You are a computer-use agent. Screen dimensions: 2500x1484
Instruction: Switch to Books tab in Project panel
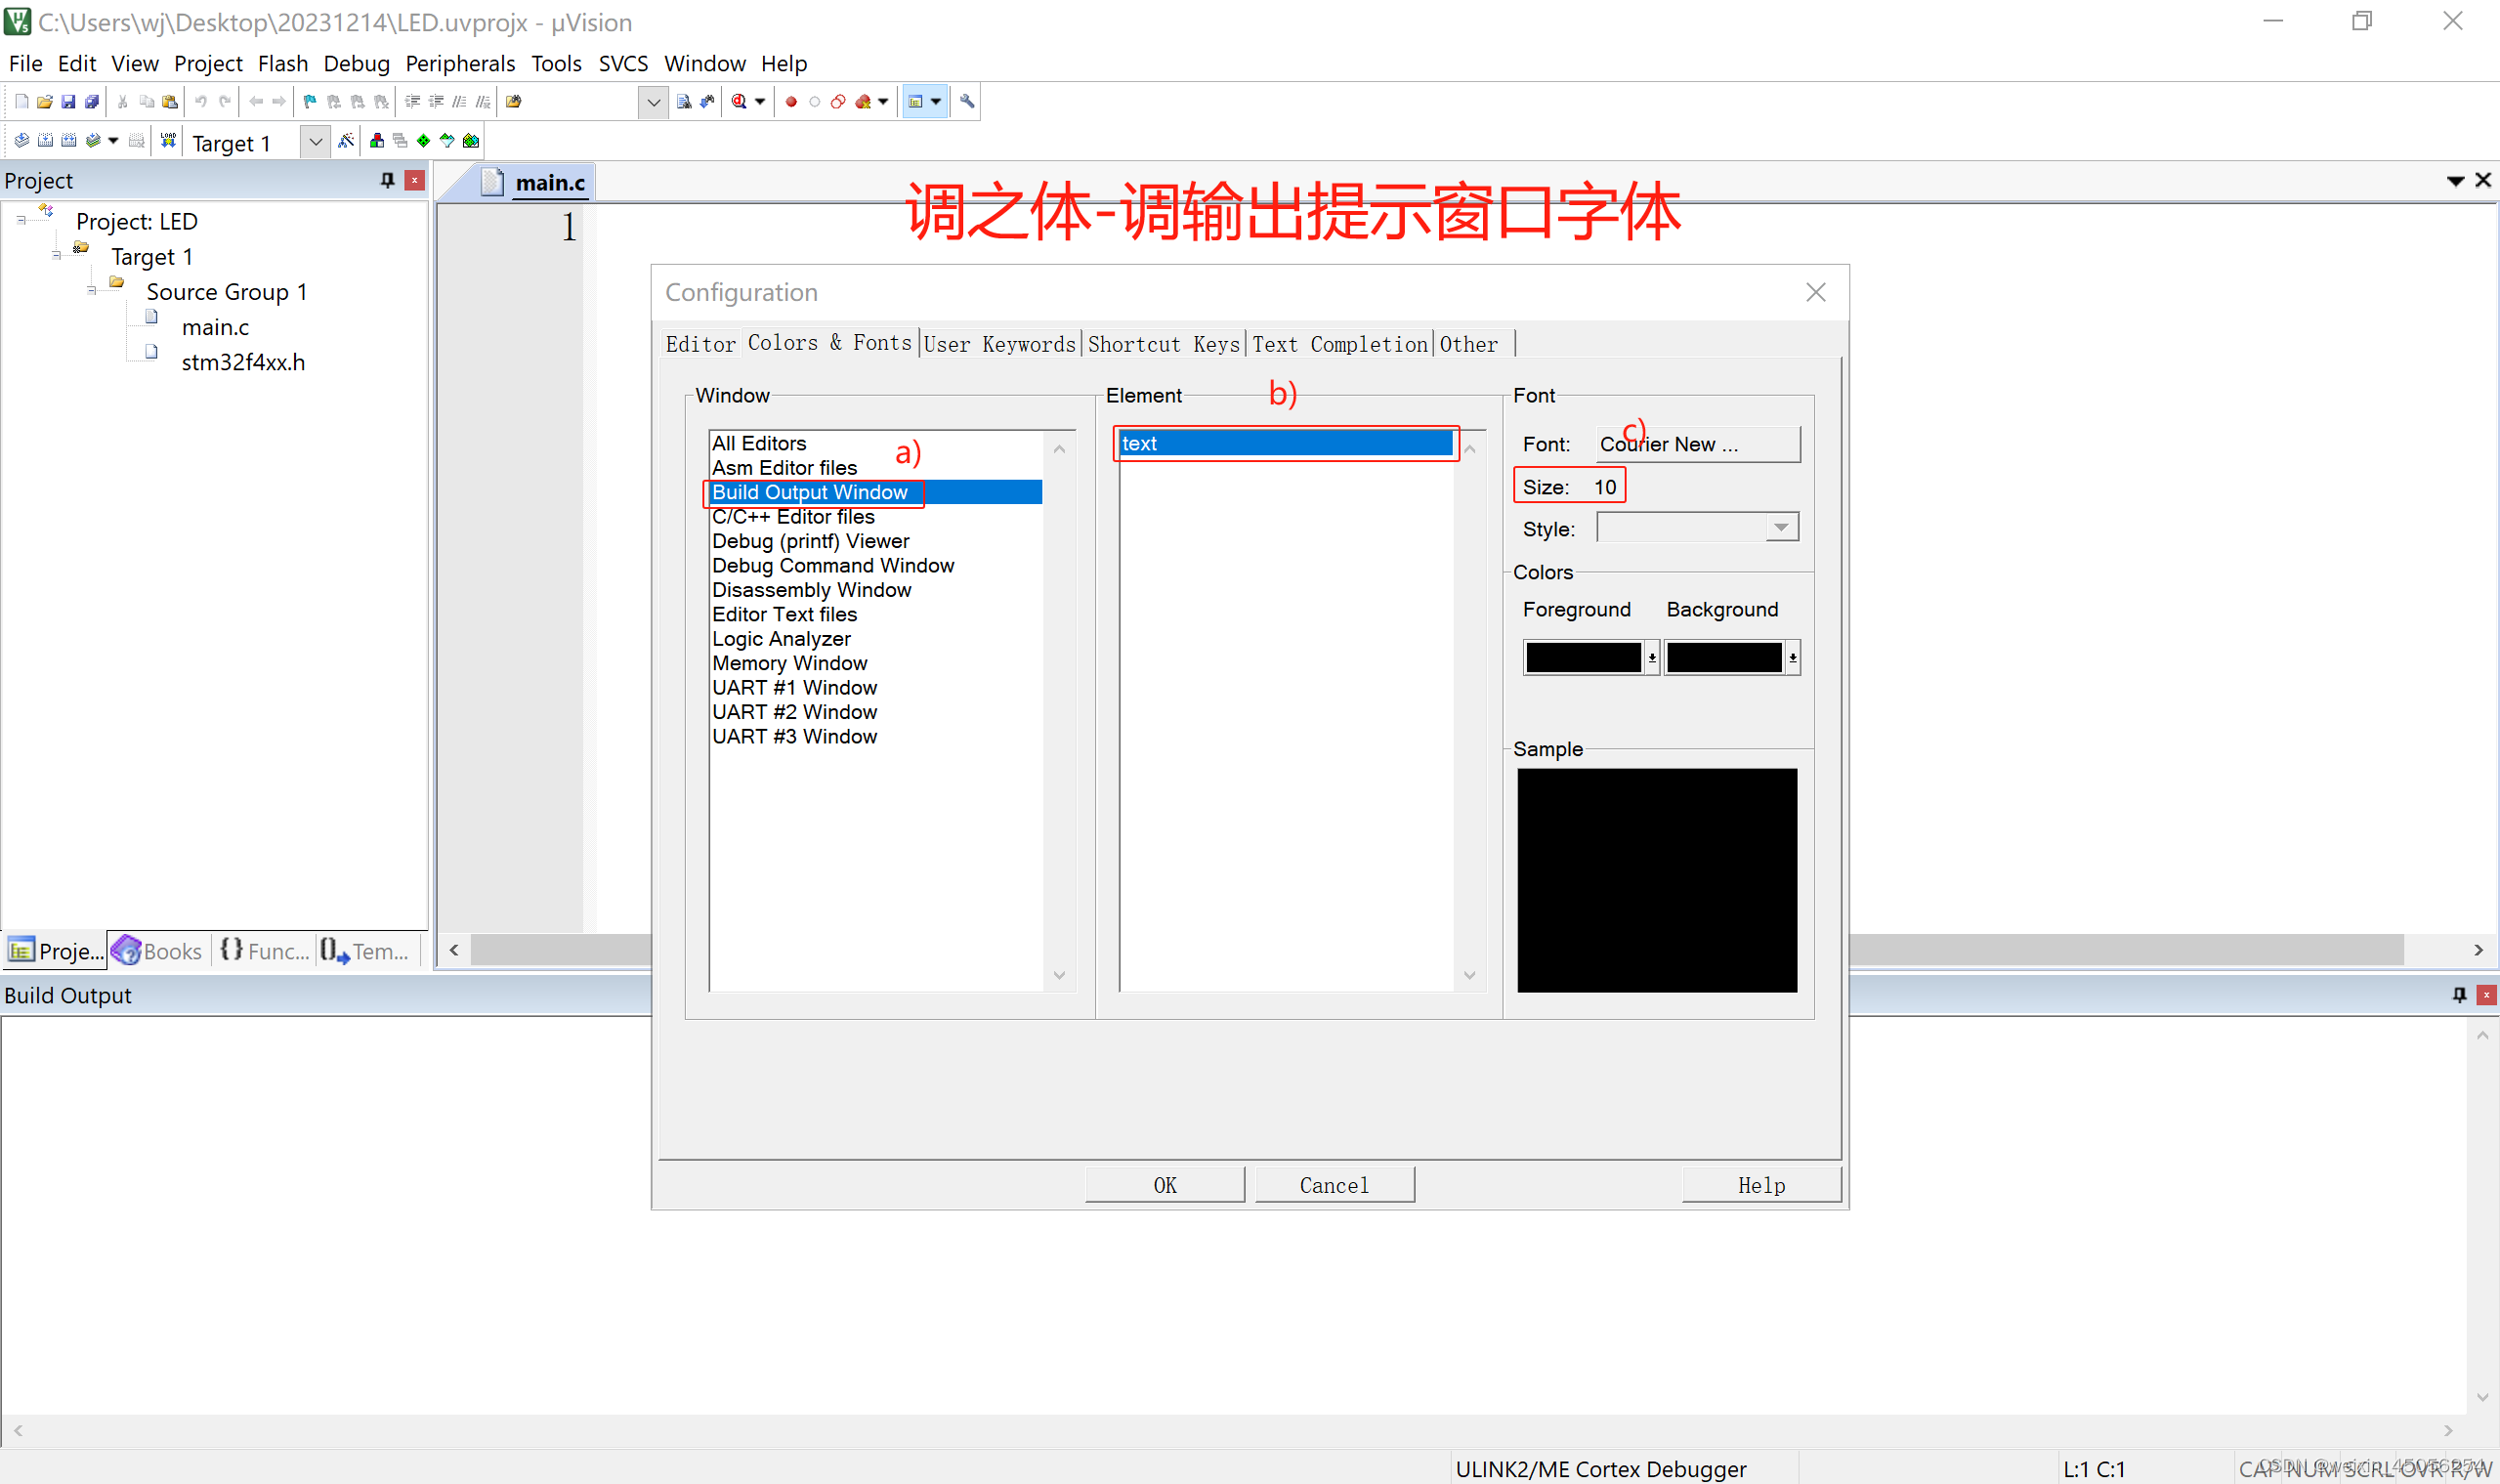tap(157, 950)
